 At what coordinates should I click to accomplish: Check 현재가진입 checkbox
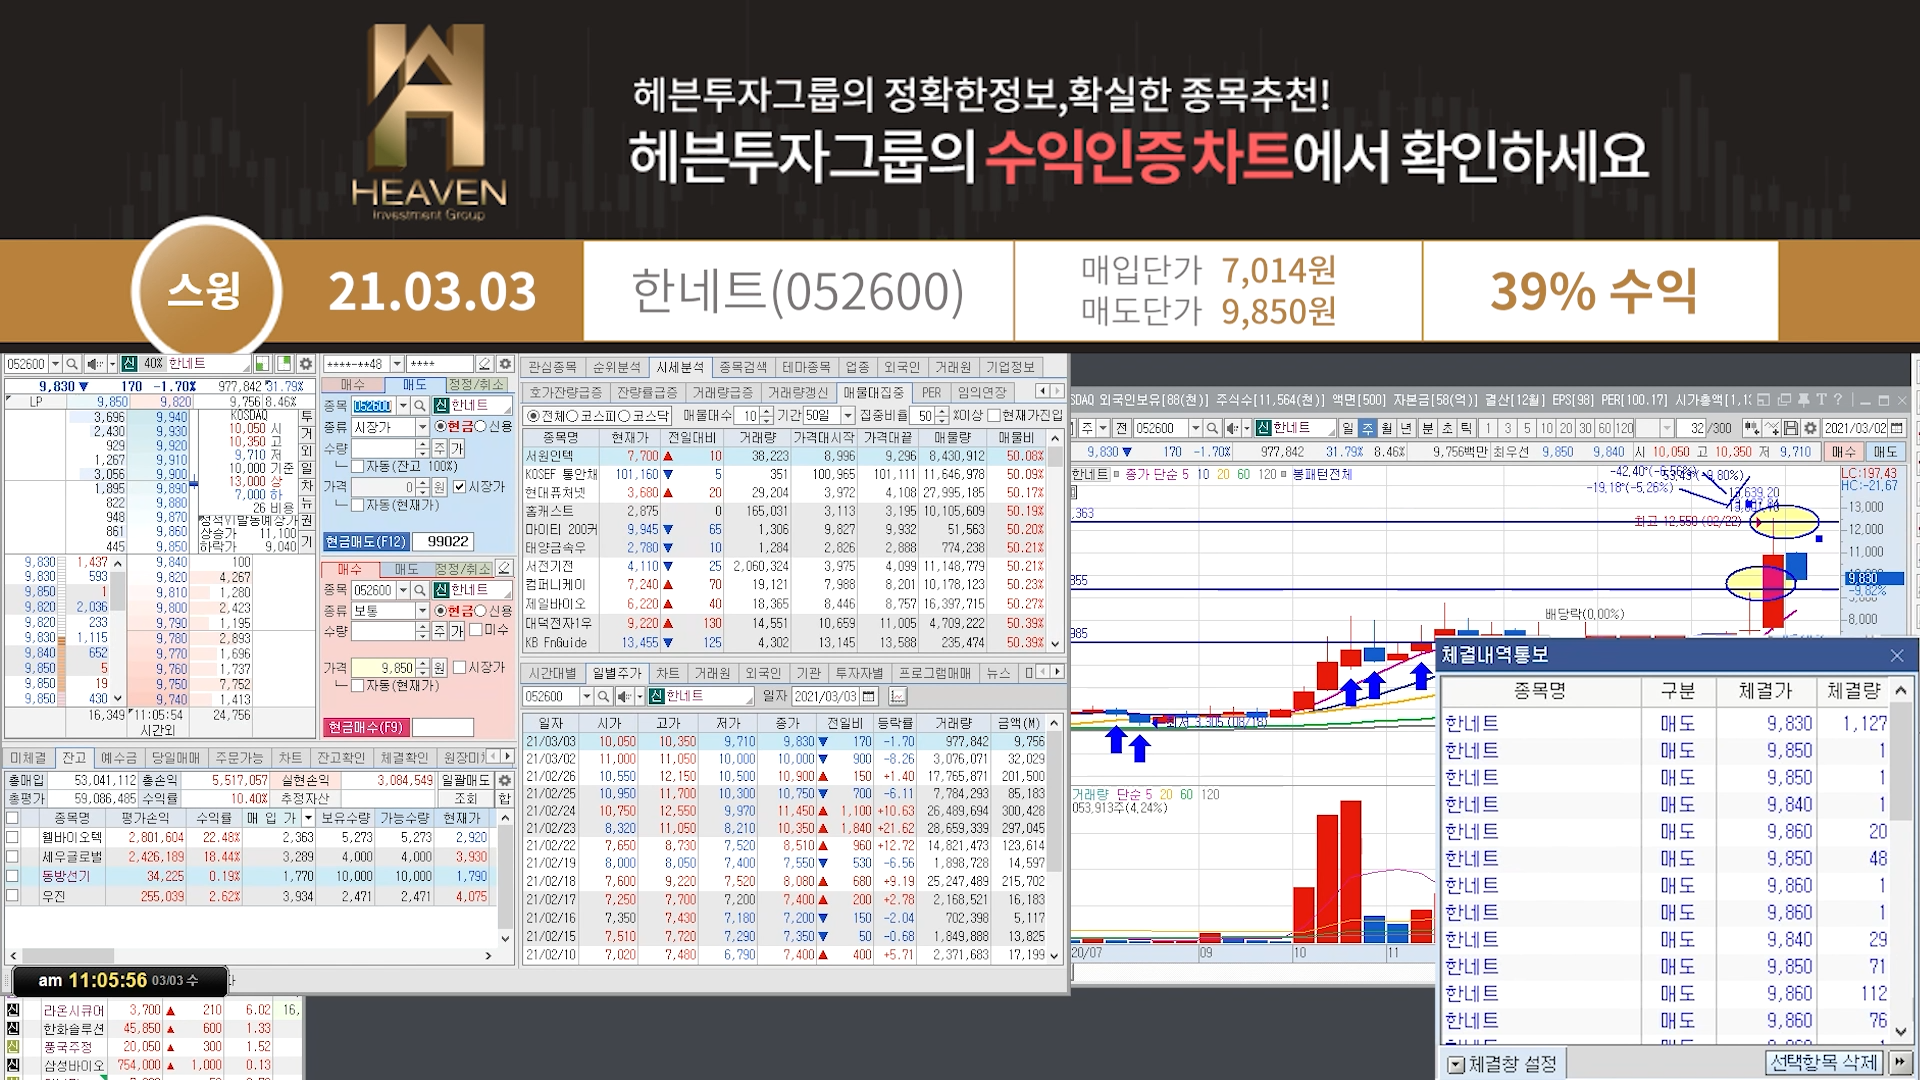(994, 416)
